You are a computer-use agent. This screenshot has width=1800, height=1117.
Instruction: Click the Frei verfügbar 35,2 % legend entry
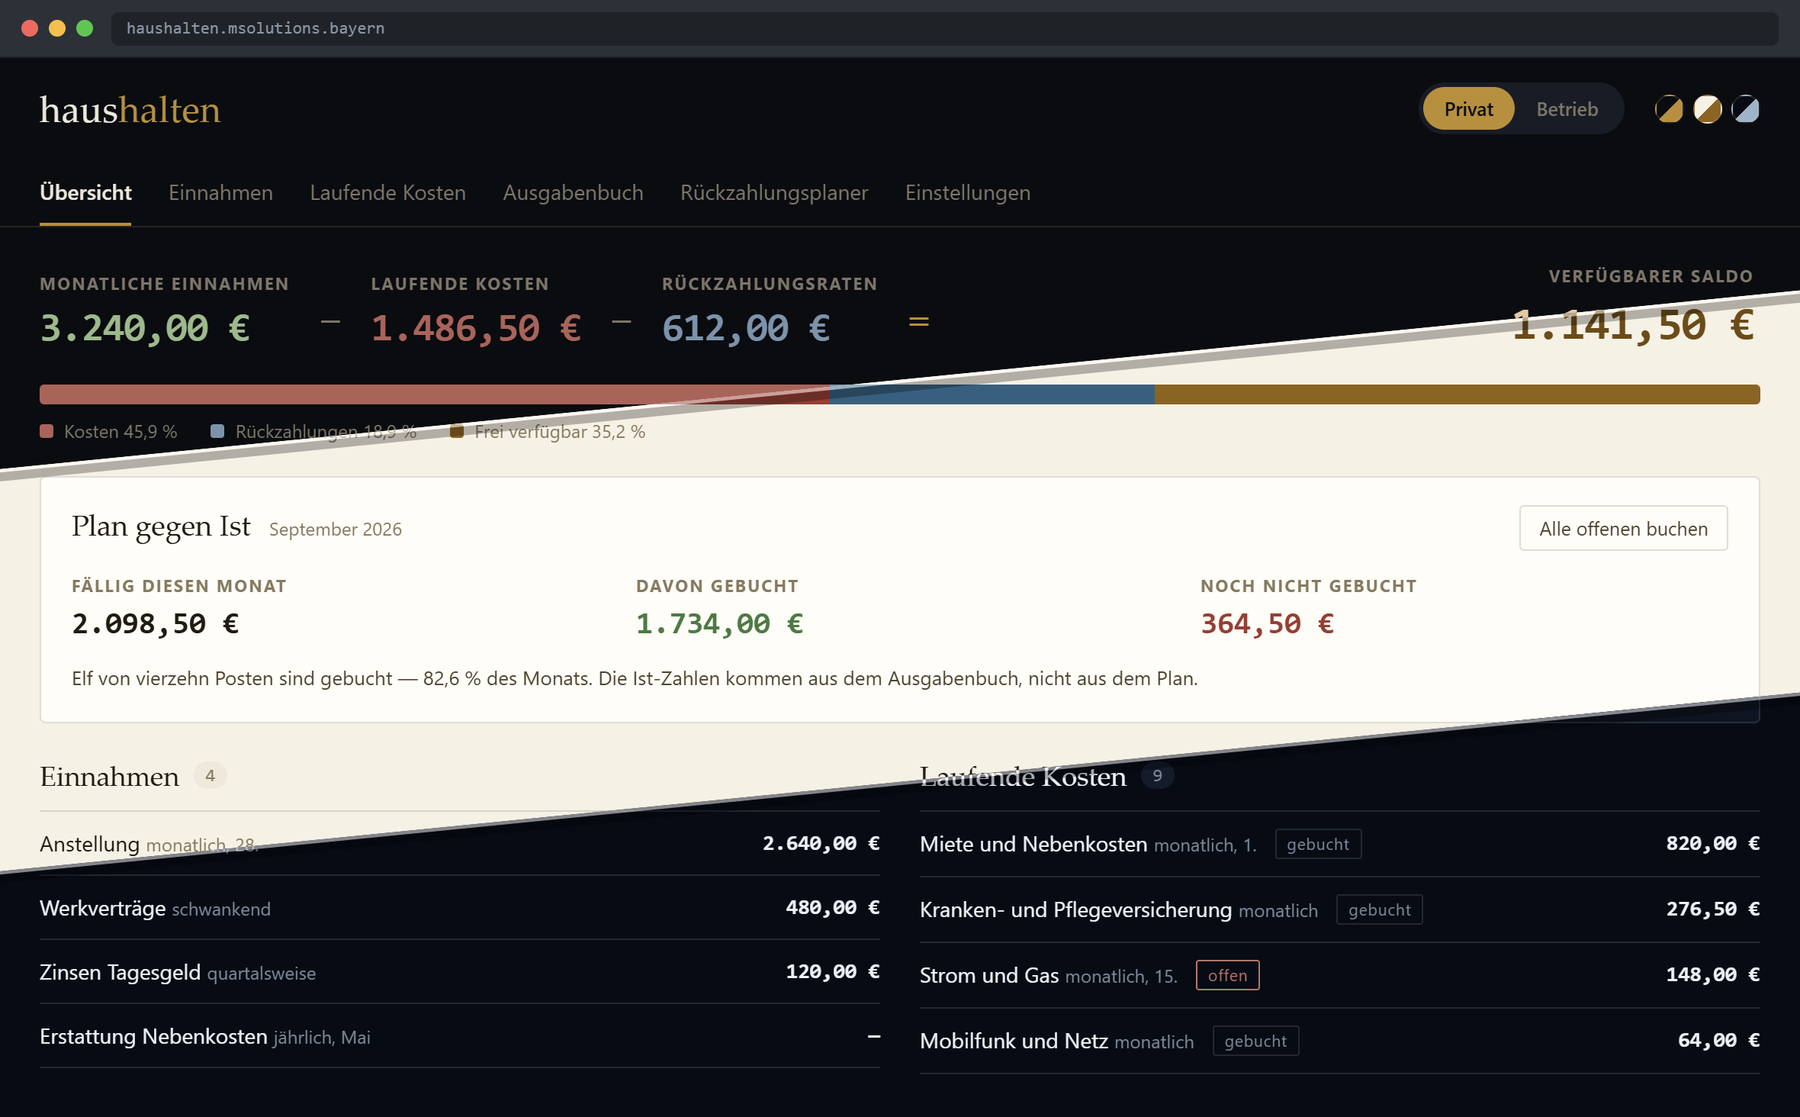[548, 432]
